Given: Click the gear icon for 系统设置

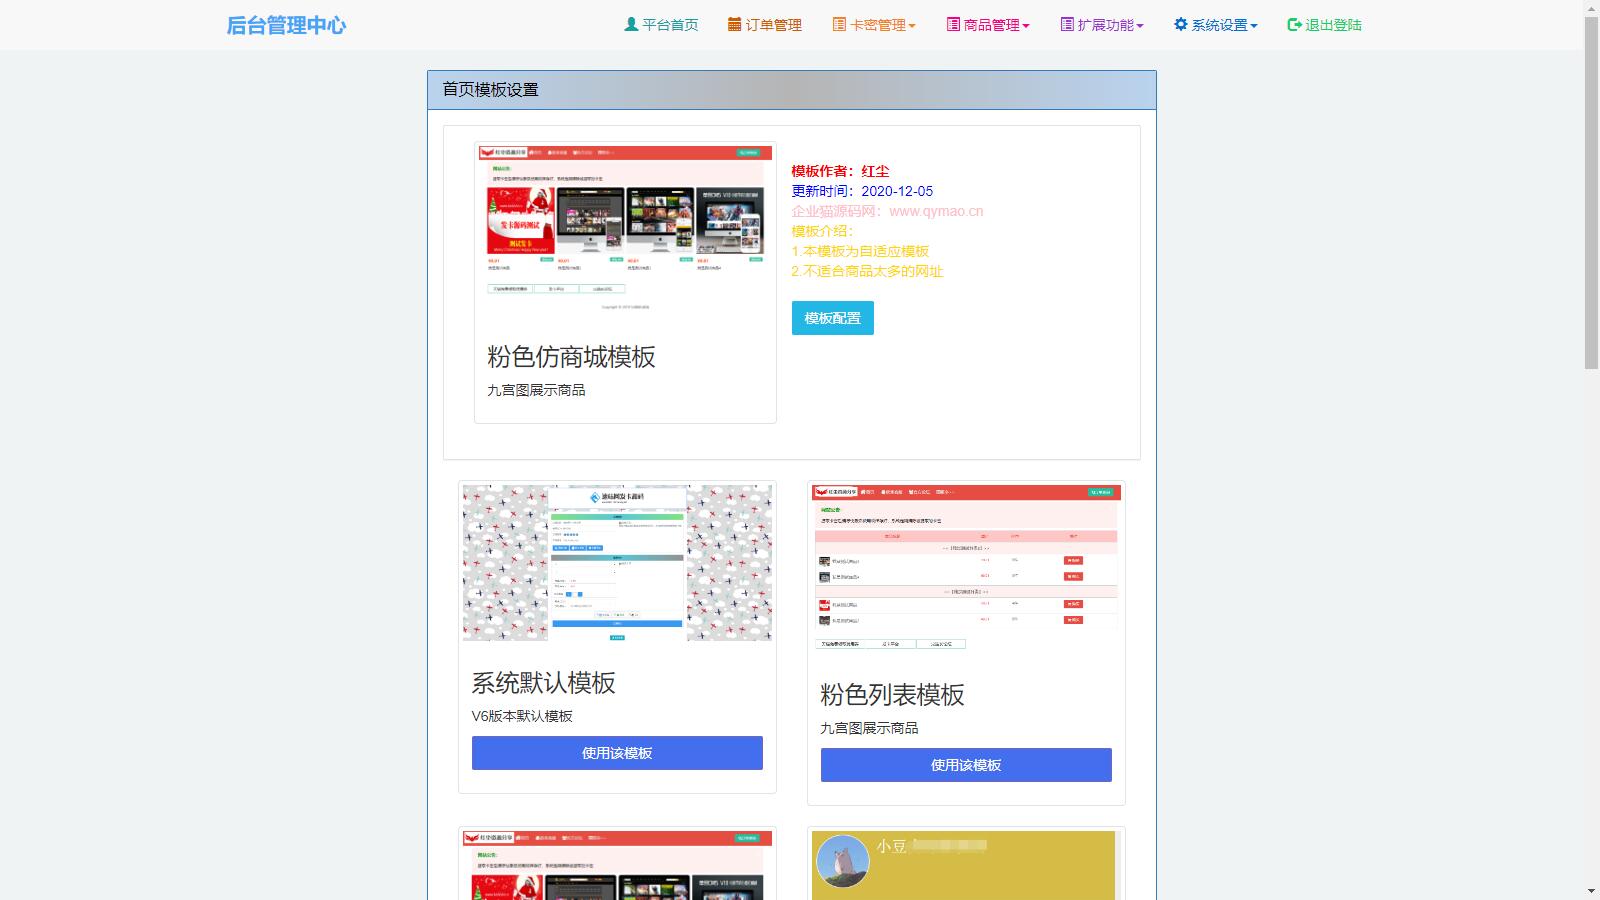Looking at the screenshot, I should 1181,24.
